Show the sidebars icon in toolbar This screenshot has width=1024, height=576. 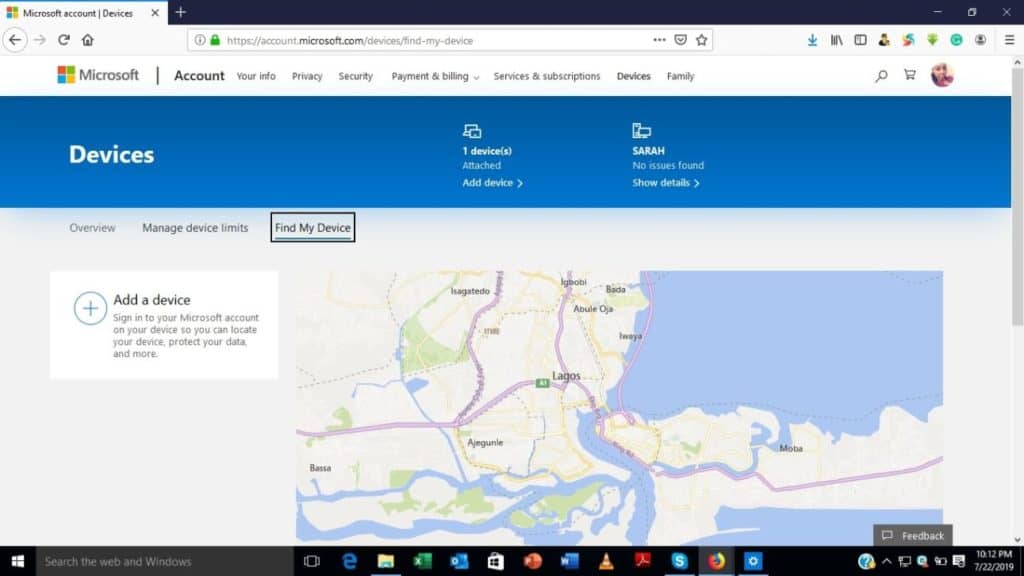[x=860, y=40]
